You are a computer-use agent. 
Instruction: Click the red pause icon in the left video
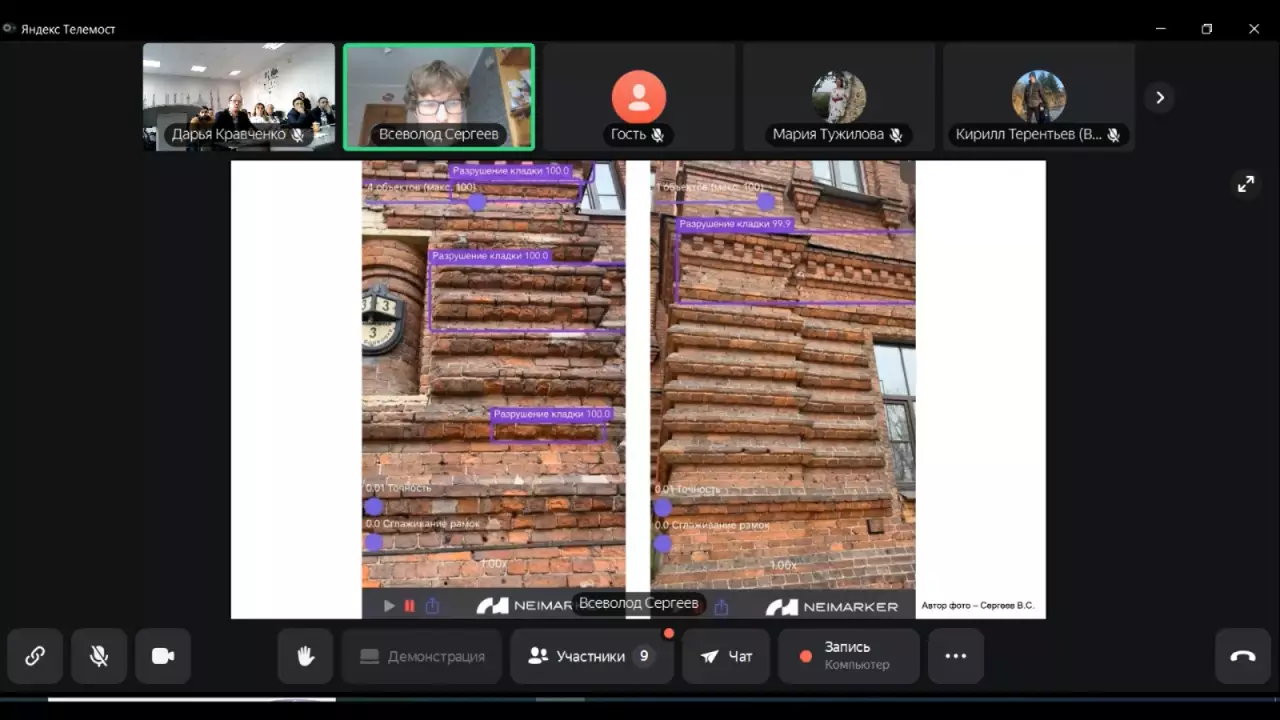409,606
